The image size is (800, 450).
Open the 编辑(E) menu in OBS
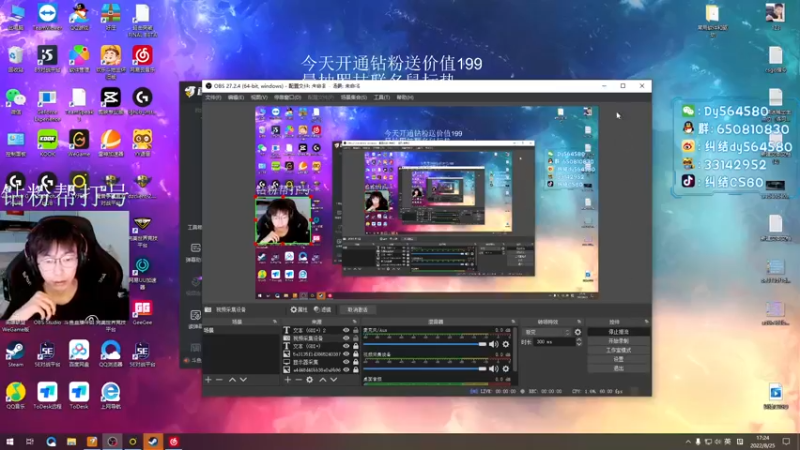(x=236, y=97)
